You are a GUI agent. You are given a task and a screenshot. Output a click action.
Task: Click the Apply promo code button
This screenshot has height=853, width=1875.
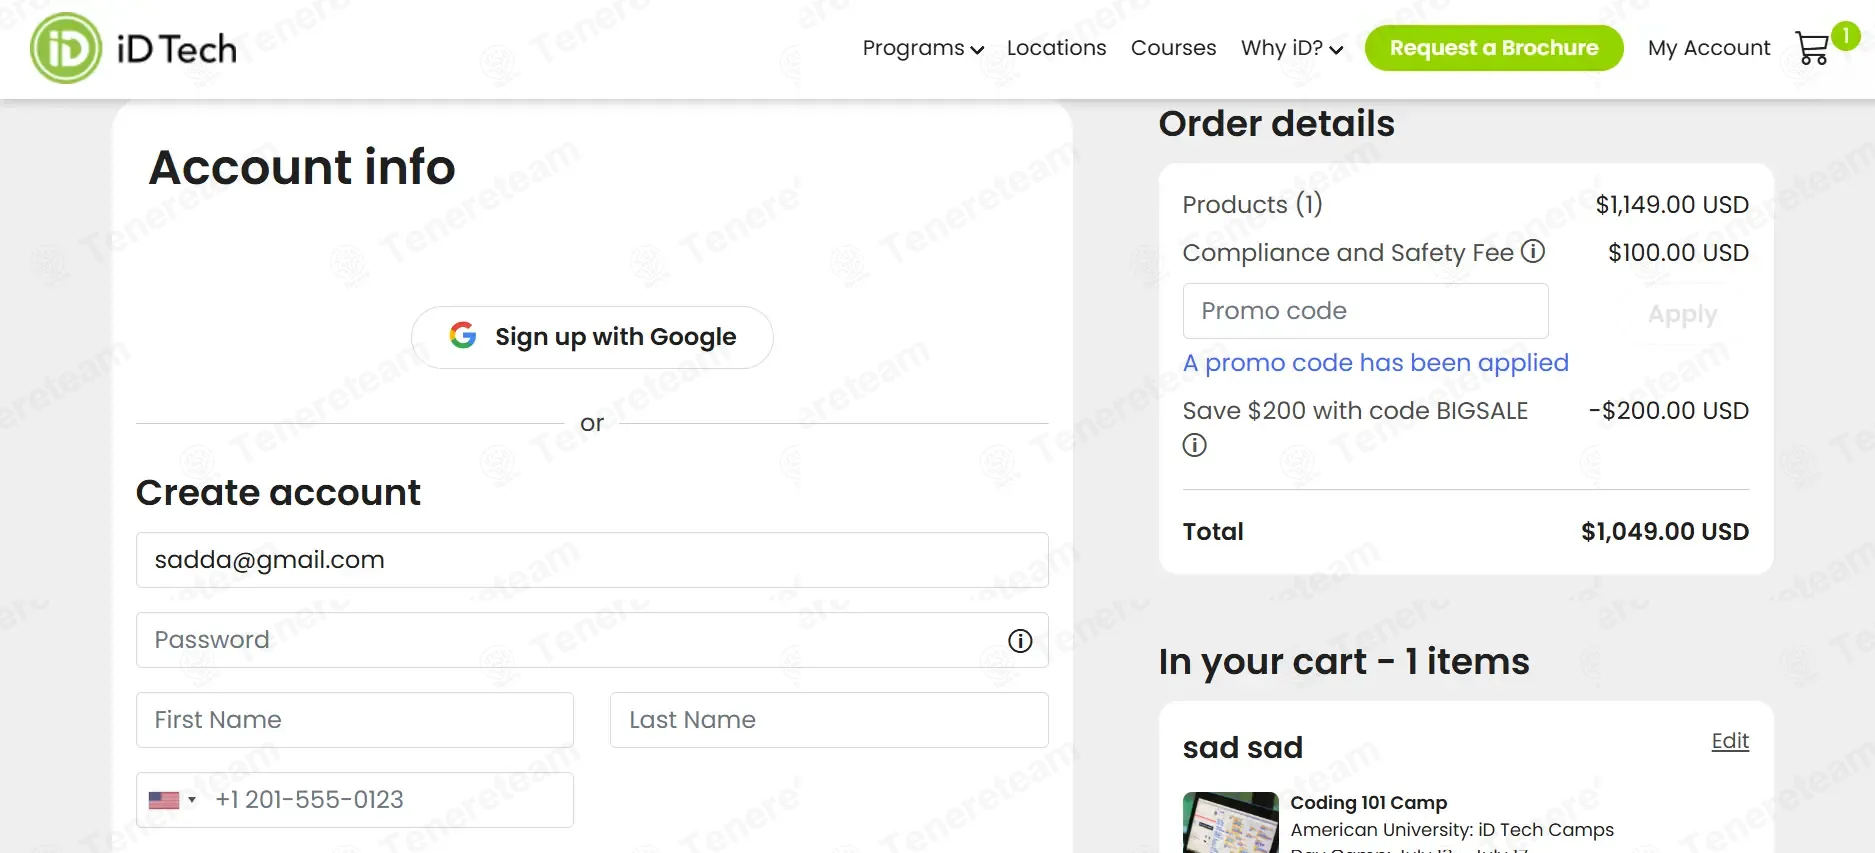1682,314
